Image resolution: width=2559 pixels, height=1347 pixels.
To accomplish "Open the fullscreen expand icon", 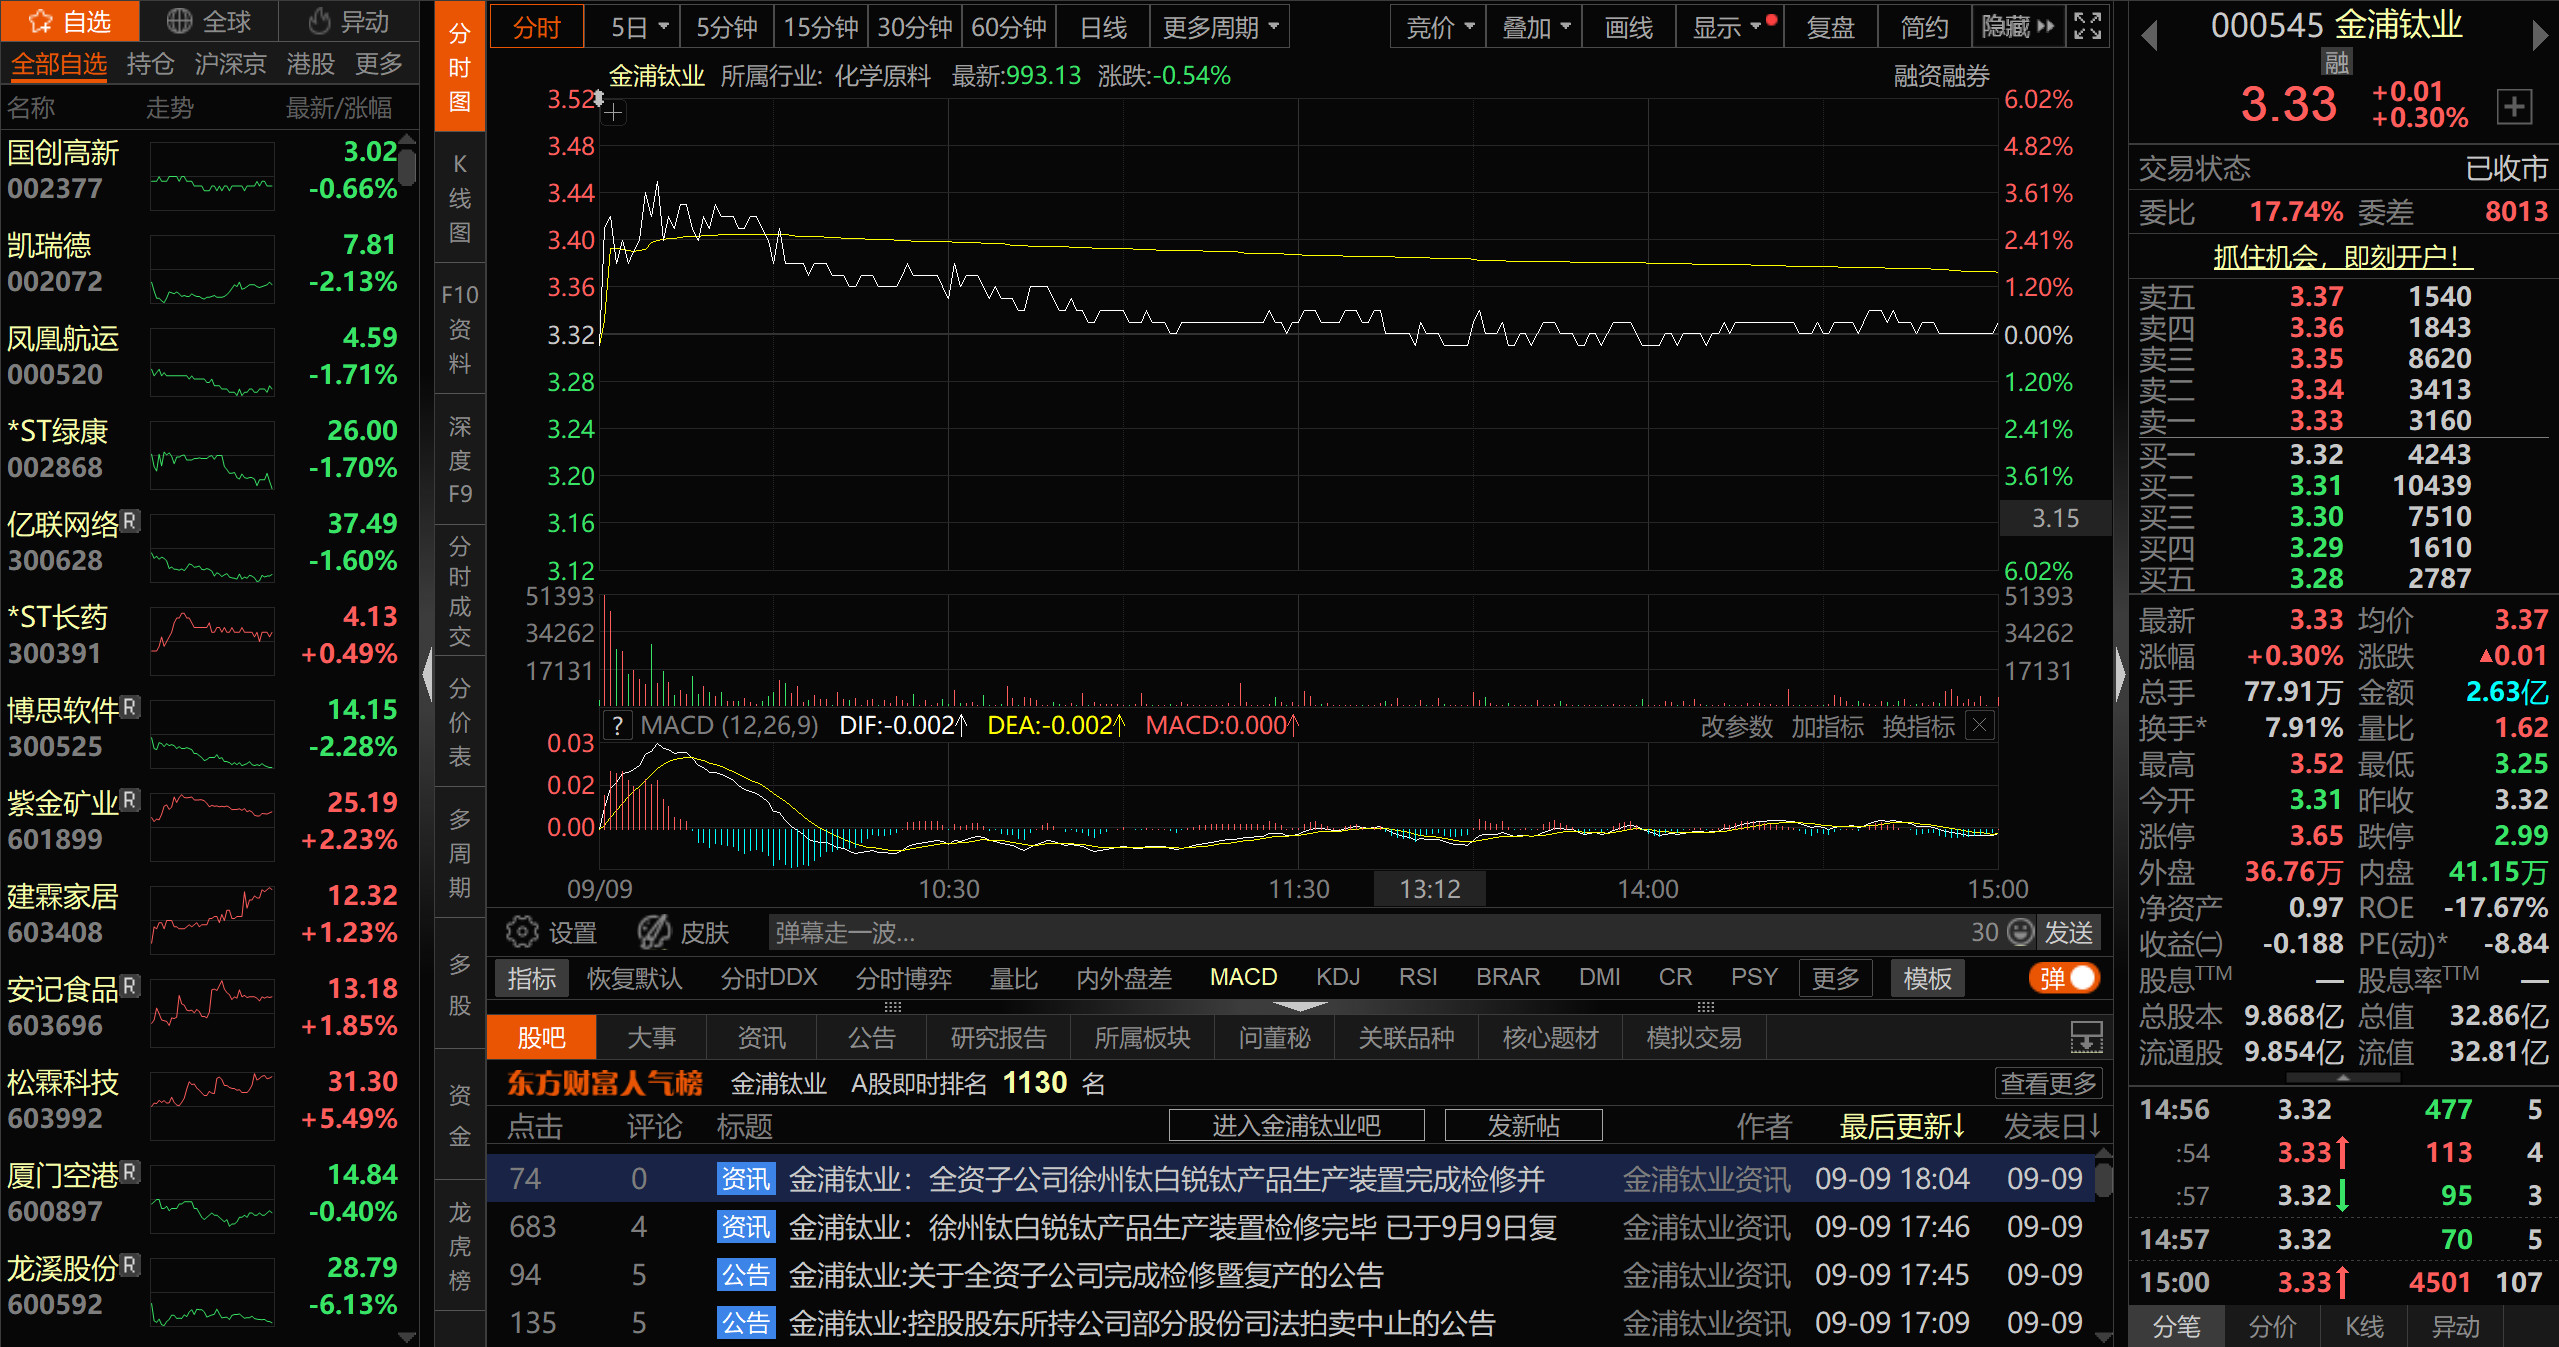I will pyautogui.click(x=2087, y=26).
